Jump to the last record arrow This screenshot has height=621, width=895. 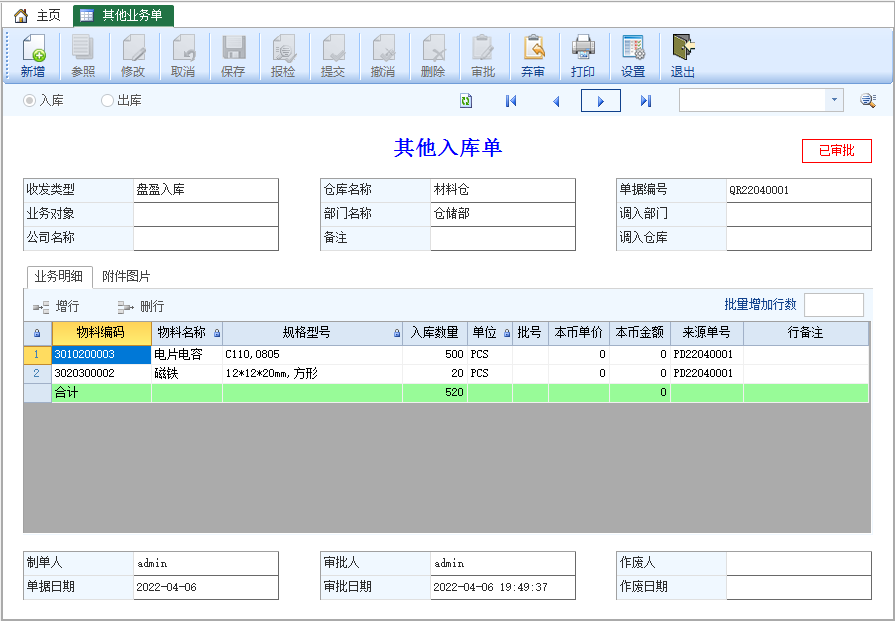click(x=646, y=101)
